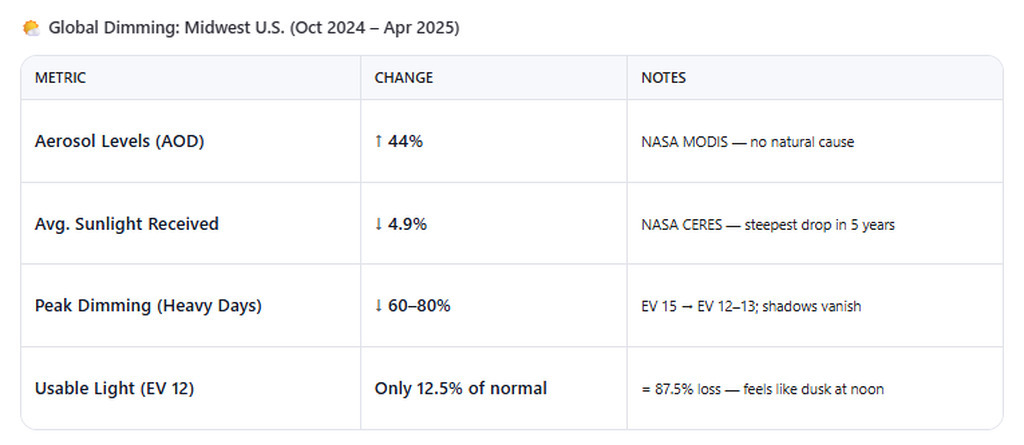Select the 'Peak Dimming (Heavy Days)' cell
This screenshot has height=445, width=1024.
(x=148, y=306)
